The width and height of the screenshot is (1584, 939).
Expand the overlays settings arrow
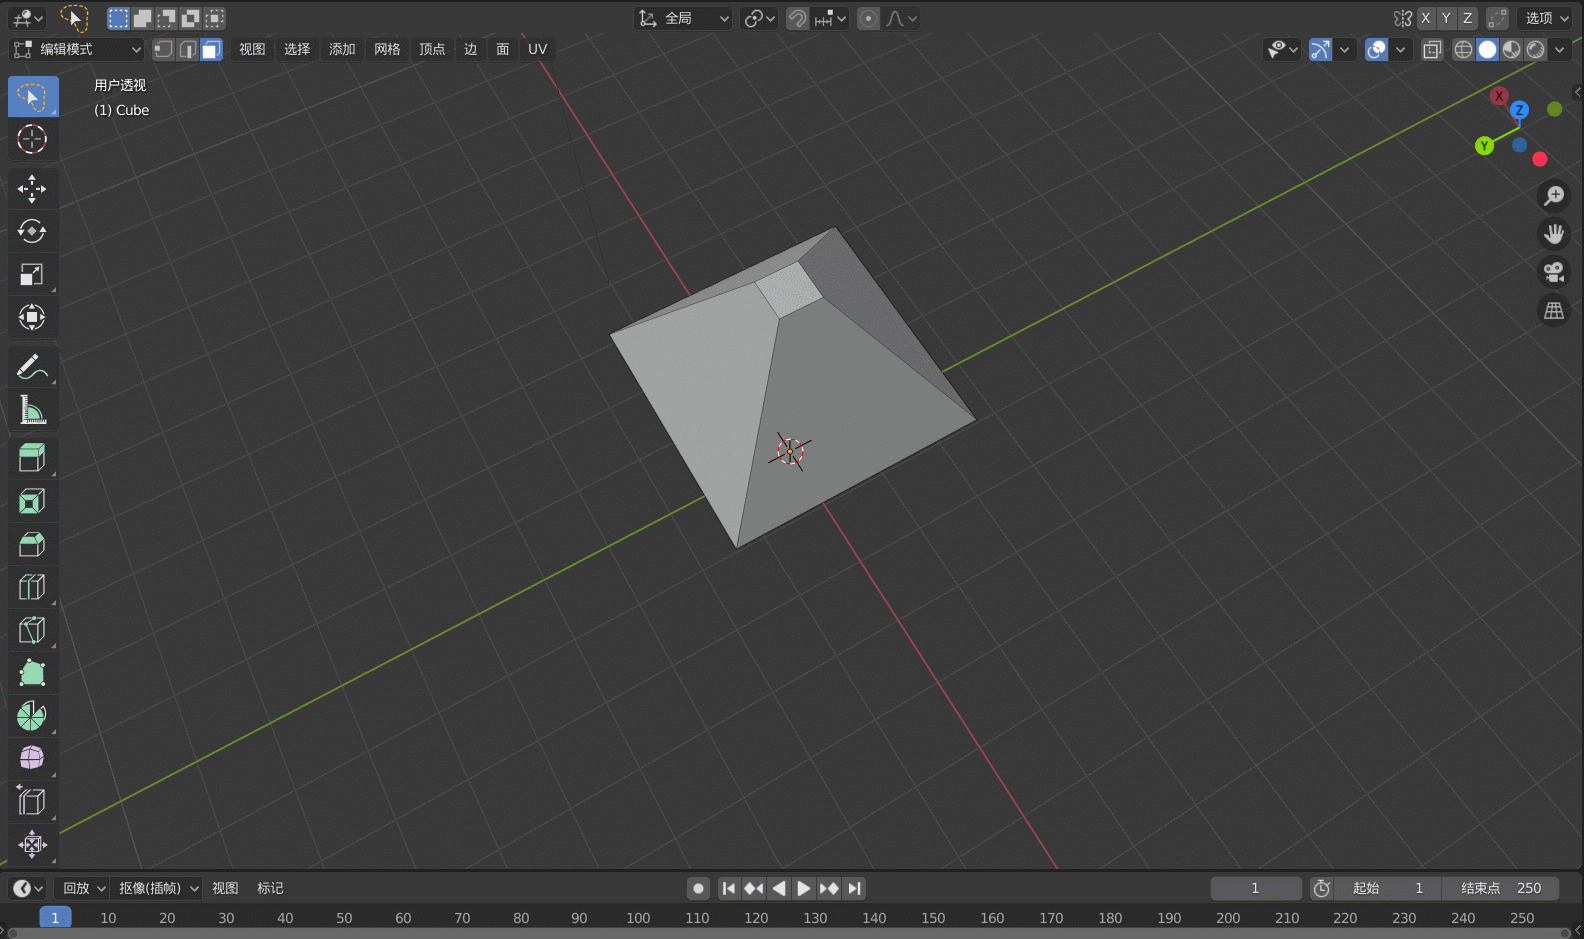[x=1401, y=49]
